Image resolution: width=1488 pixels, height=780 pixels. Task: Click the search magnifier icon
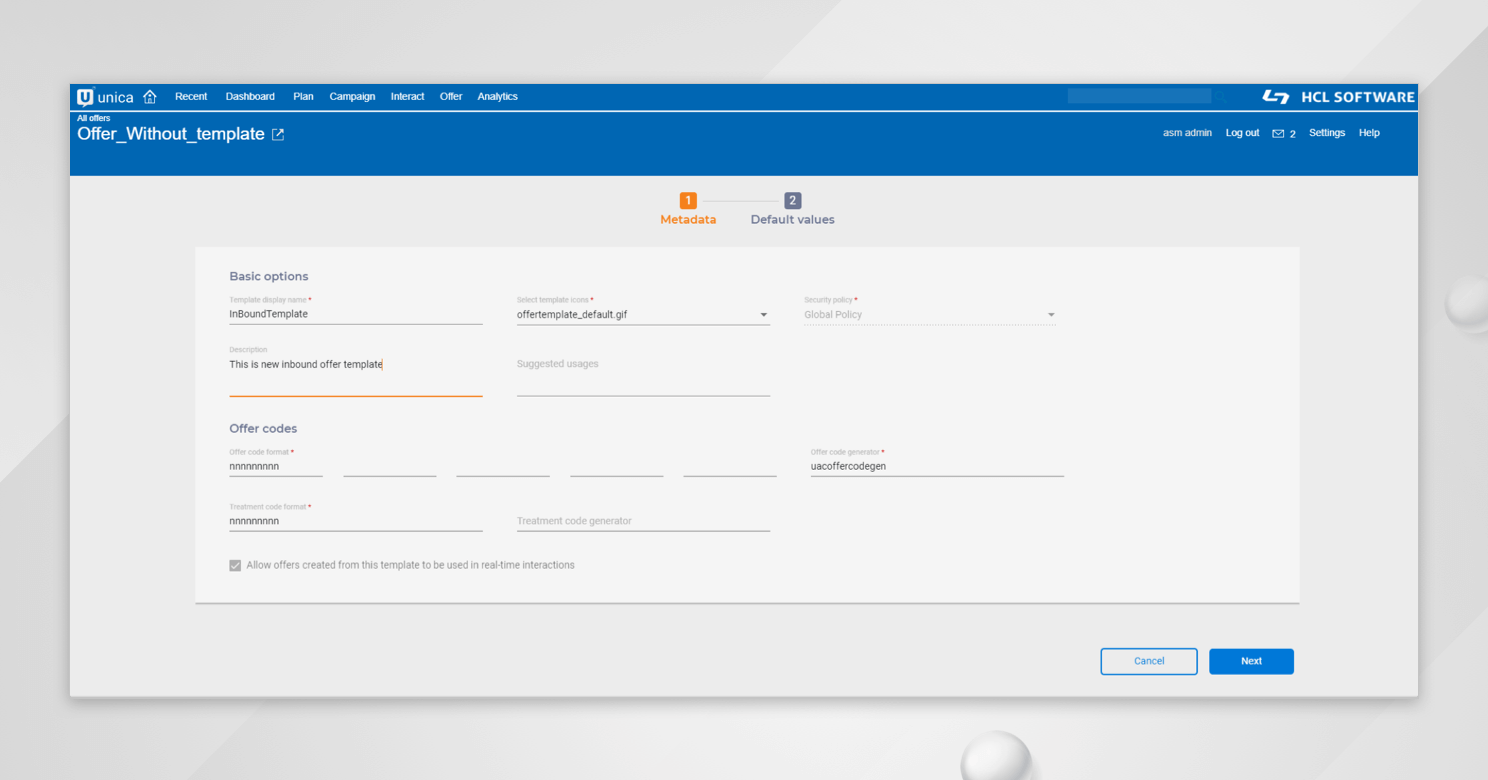coord(1222,96)
